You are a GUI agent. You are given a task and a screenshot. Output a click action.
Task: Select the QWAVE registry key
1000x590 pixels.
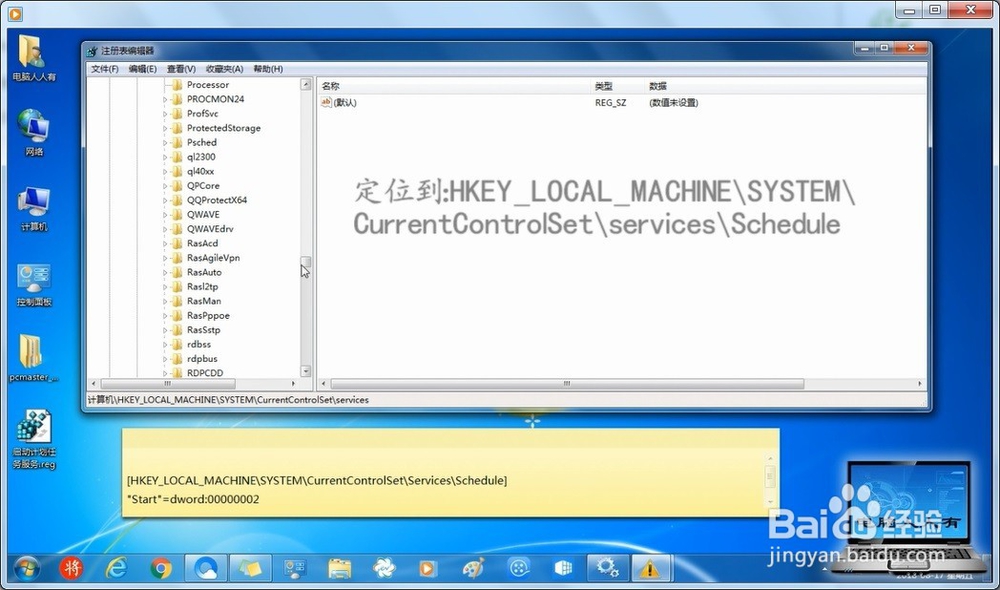click(x=203, y=214)
